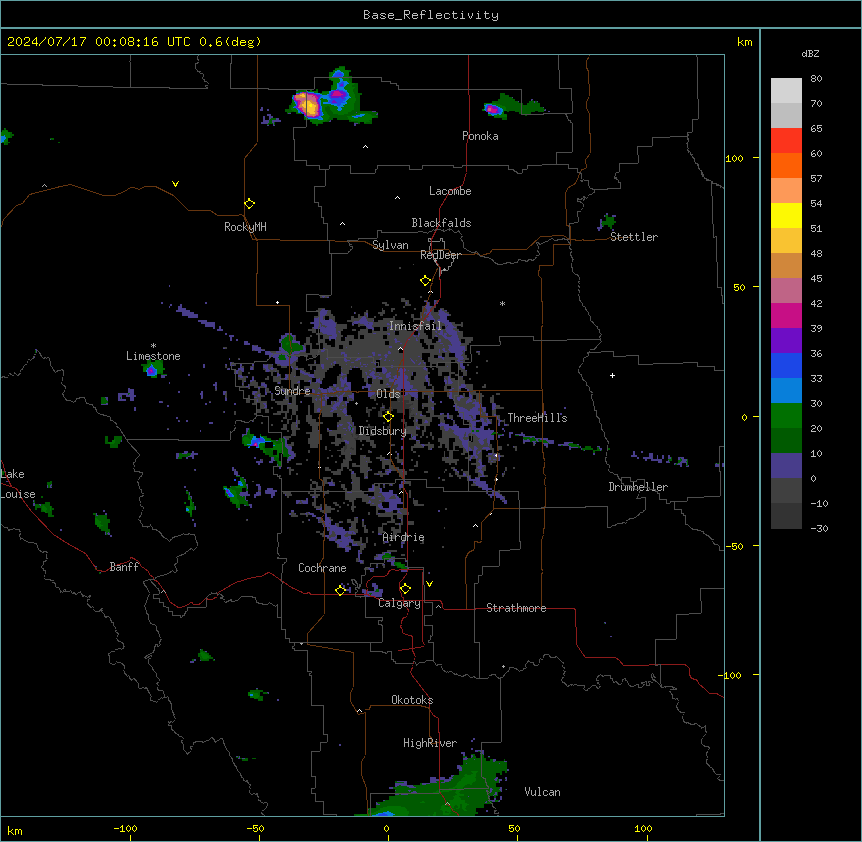Click the yellow V marker east of Calgary

click(x=429, y=584)
